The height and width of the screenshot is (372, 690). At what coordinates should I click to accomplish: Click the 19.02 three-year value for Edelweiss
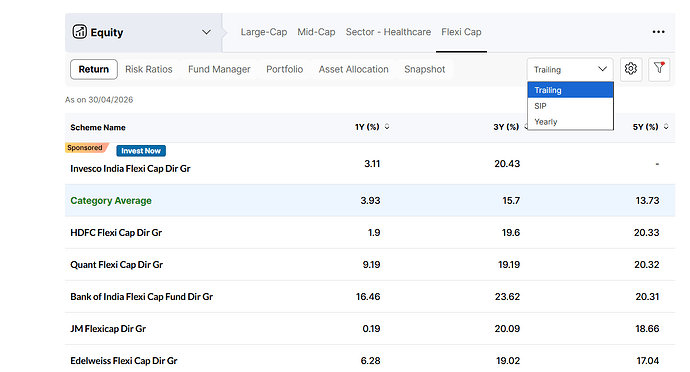click(x=508, y=361)
